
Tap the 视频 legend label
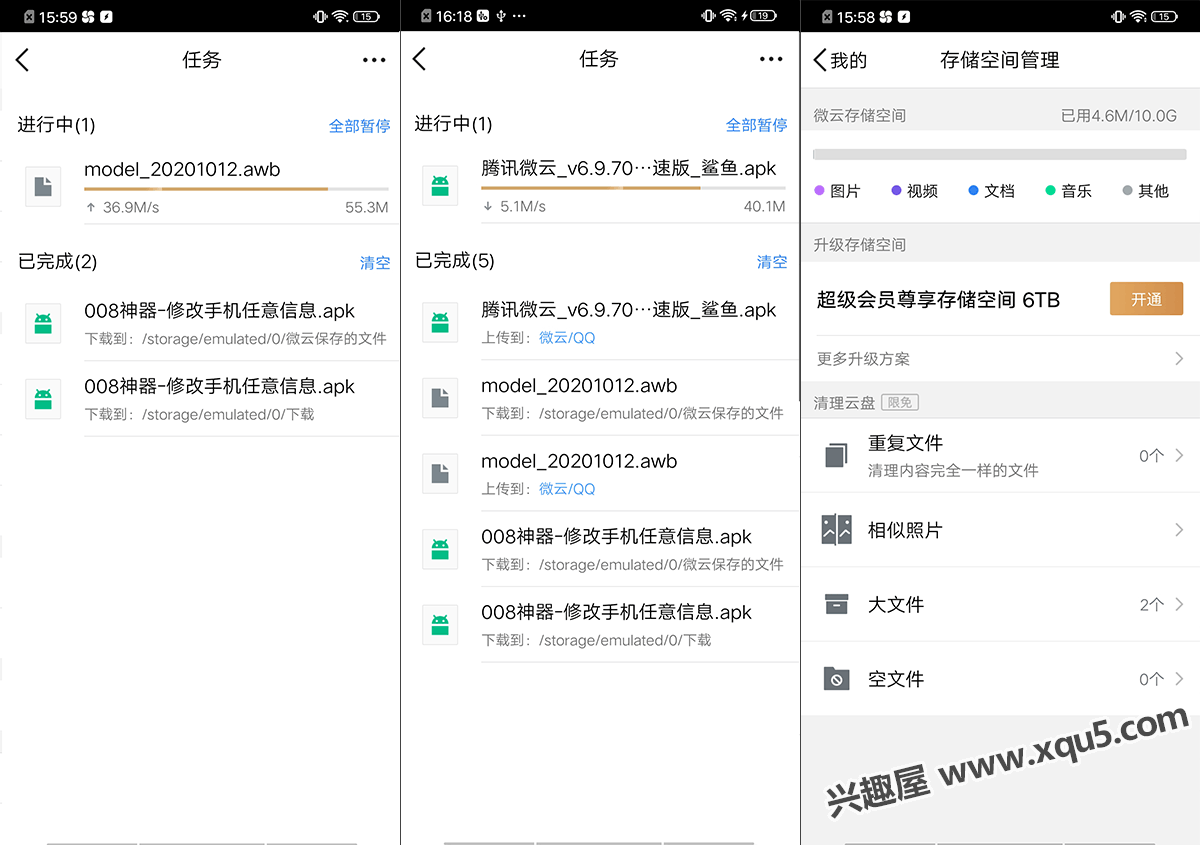[x=922, y=191]
